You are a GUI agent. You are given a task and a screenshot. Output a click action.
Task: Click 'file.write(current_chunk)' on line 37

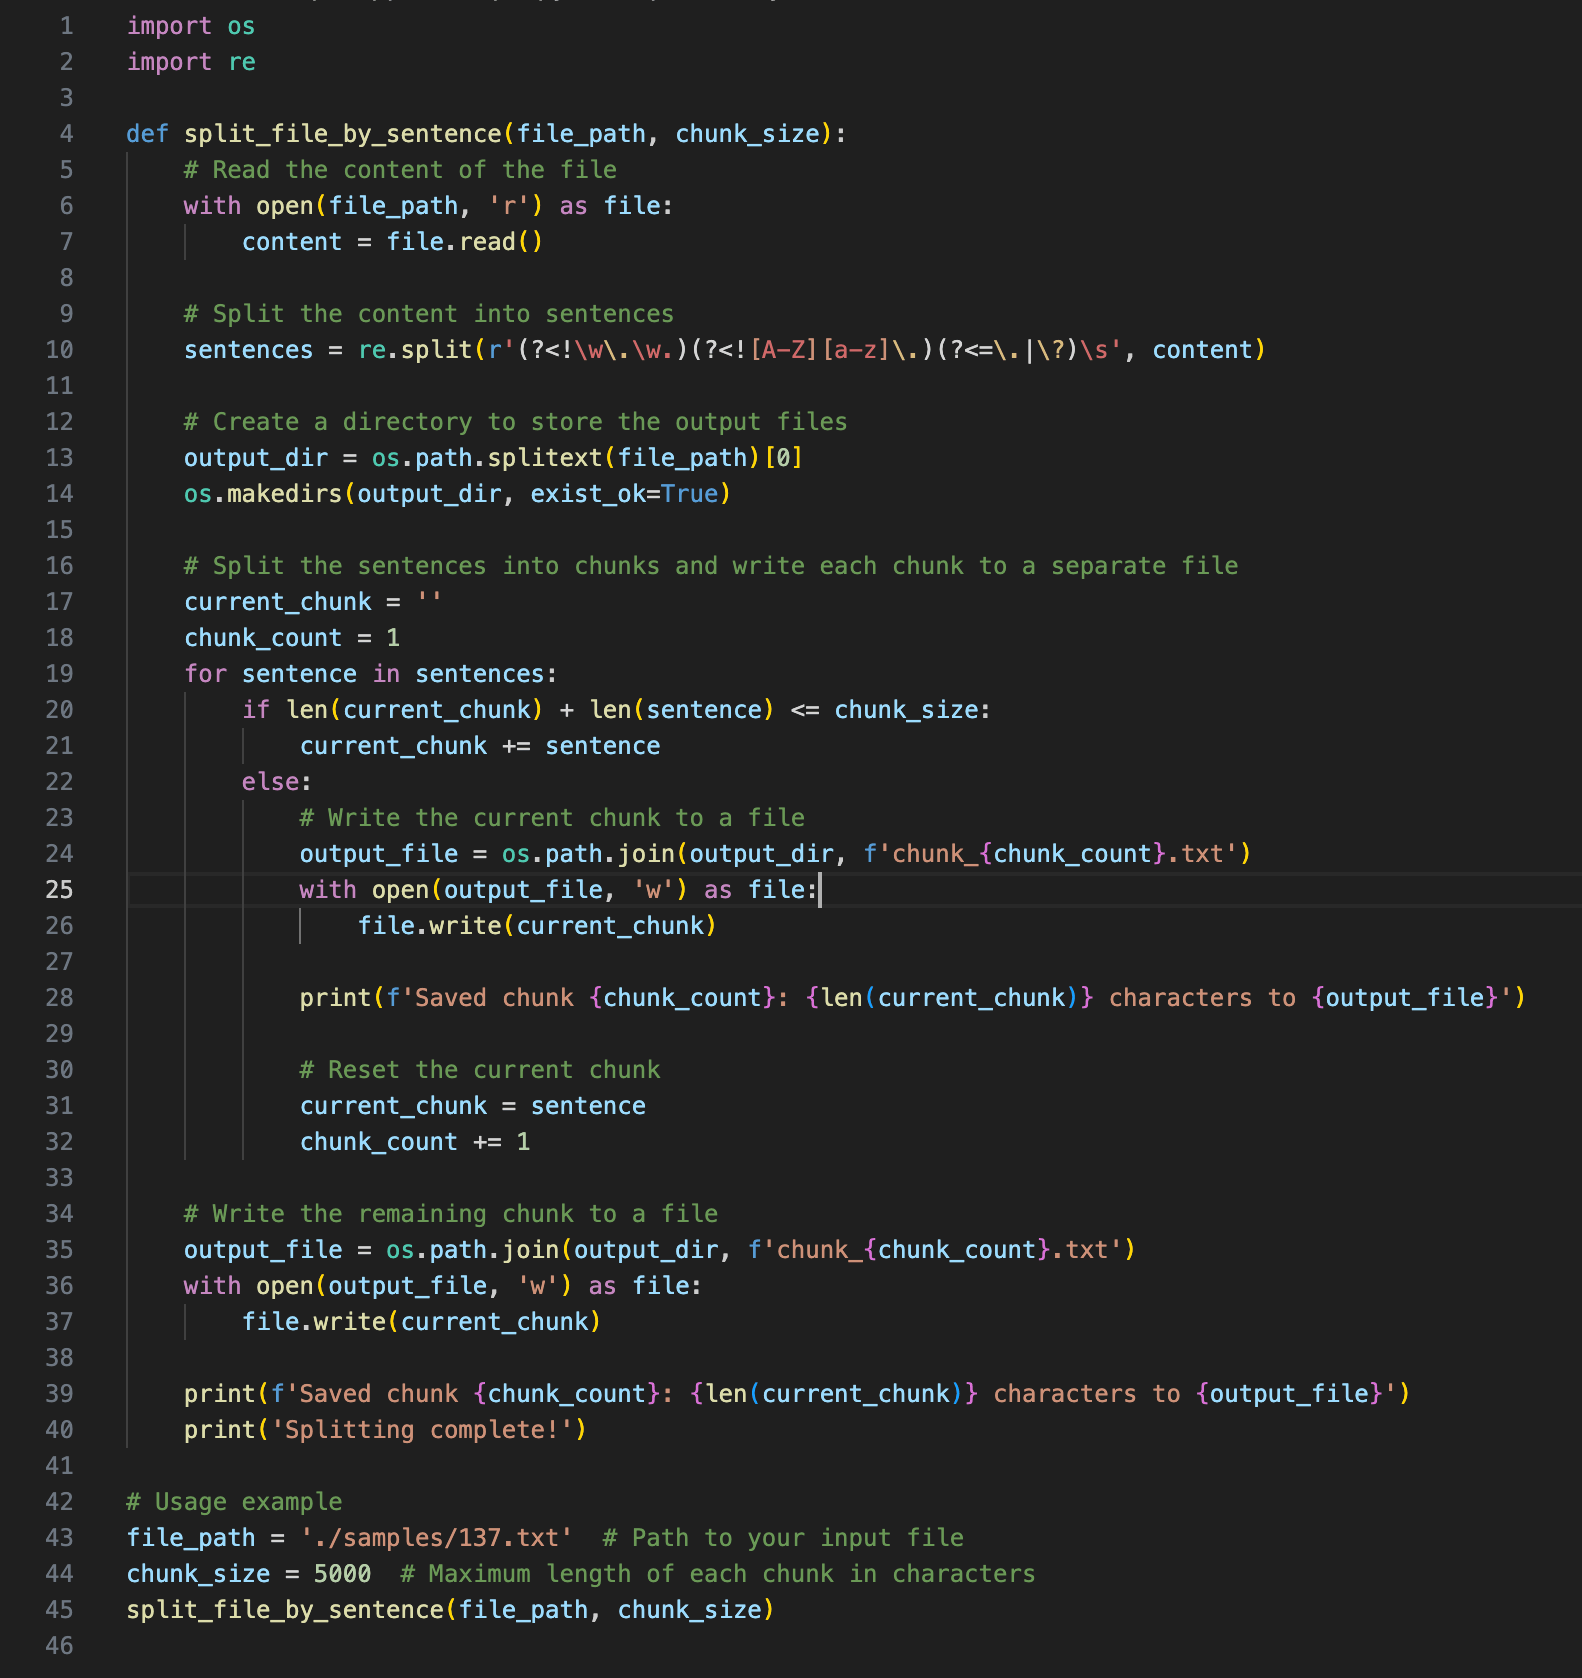click(x=421, y=1322)
